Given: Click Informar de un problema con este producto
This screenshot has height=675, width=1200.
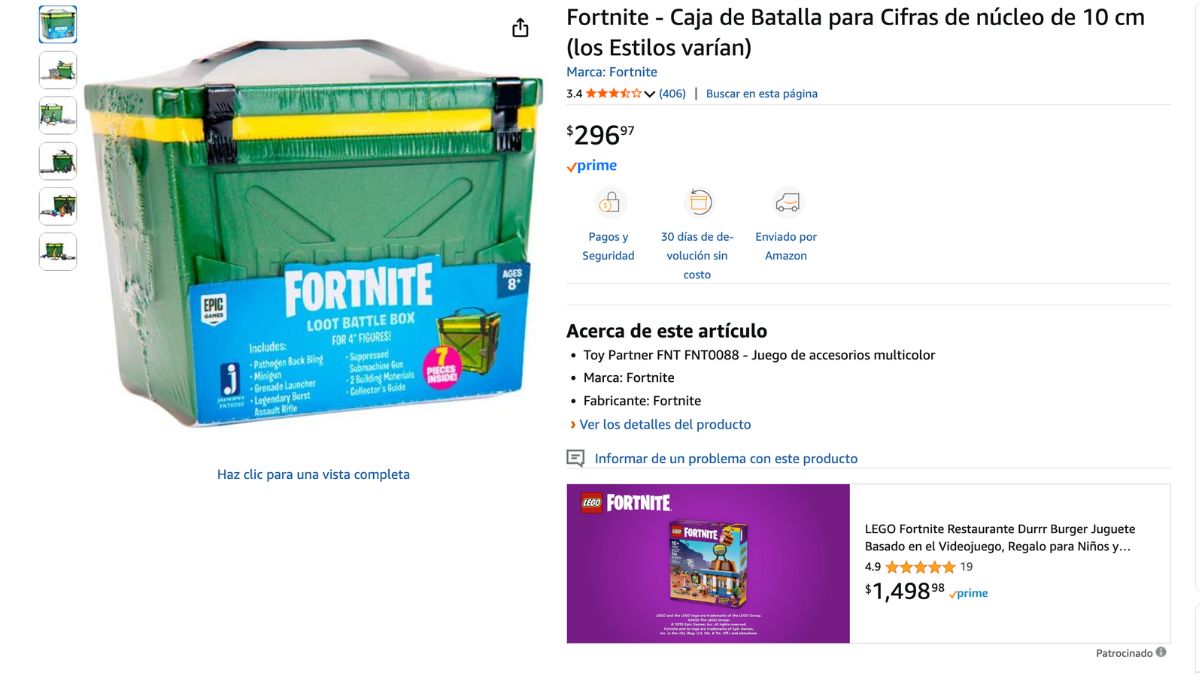Looking at the screenshot, I should [x=726, y=458].
